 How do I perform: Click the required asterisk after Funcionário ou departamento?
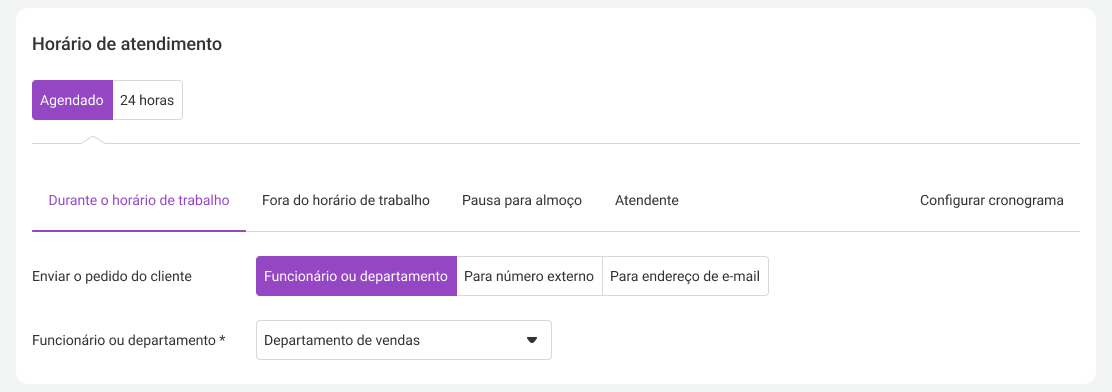tap(222, 340)
